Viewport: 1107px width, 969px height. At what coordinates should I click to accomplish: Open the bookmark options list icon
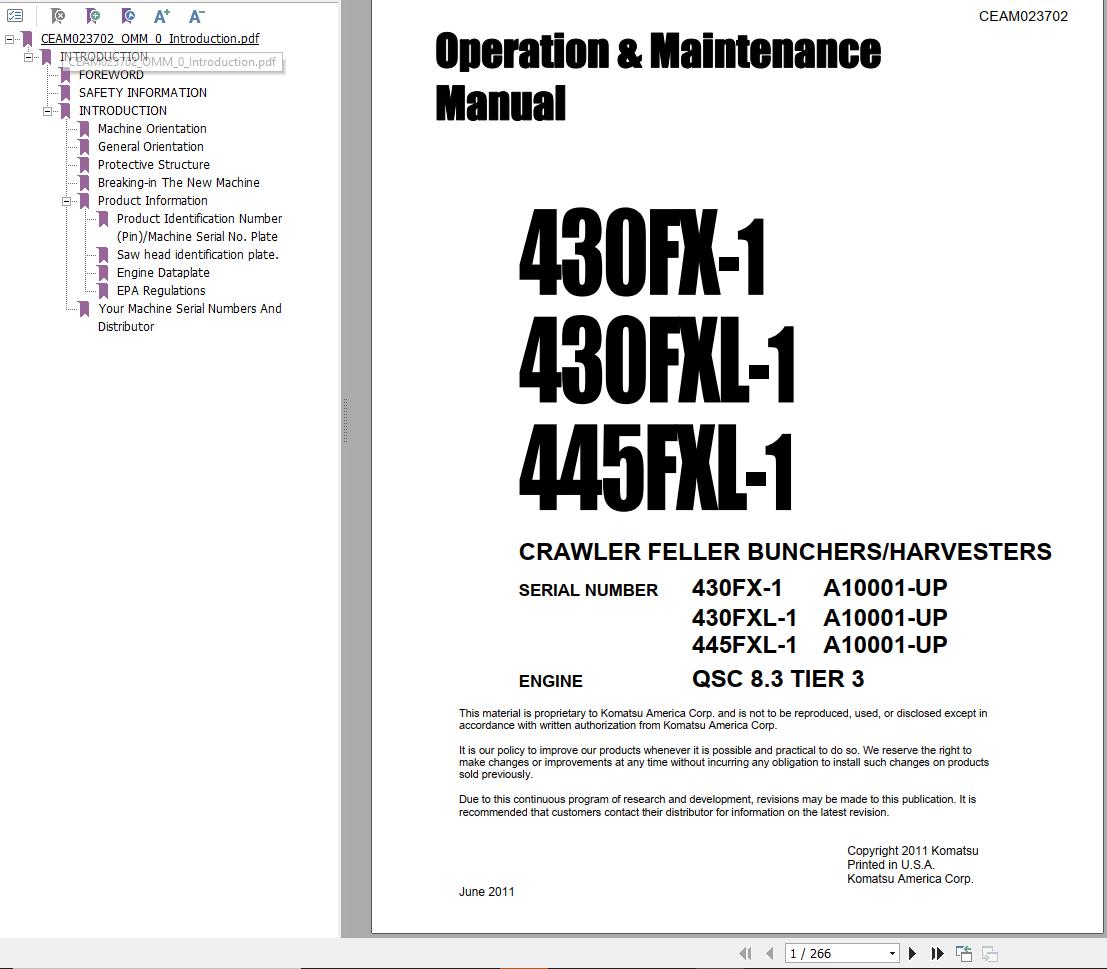tap(14, 16)
